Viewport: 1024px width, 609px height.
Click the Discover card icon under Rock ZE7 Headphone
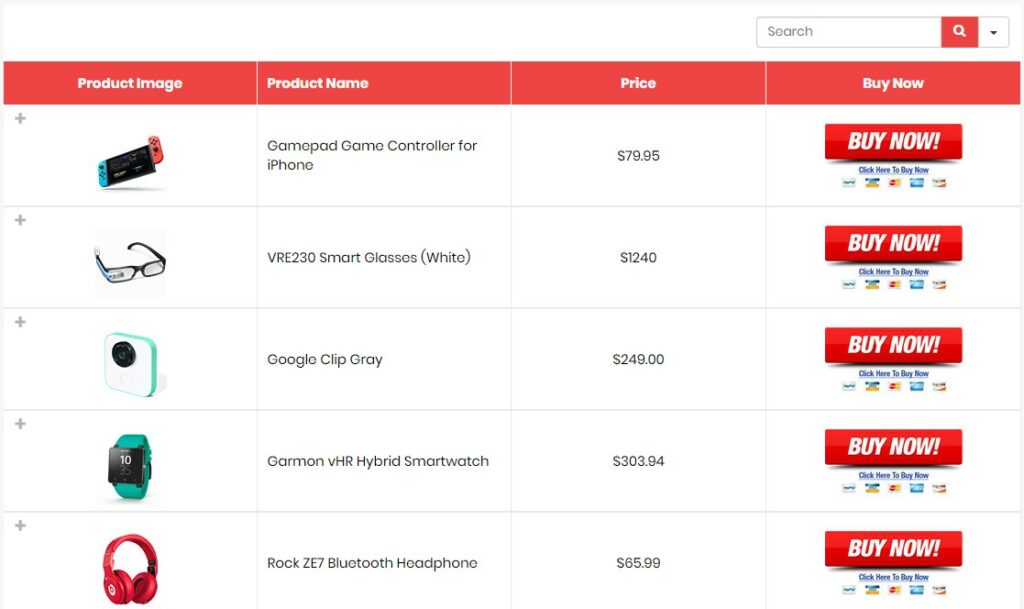(x=940, y=591)
